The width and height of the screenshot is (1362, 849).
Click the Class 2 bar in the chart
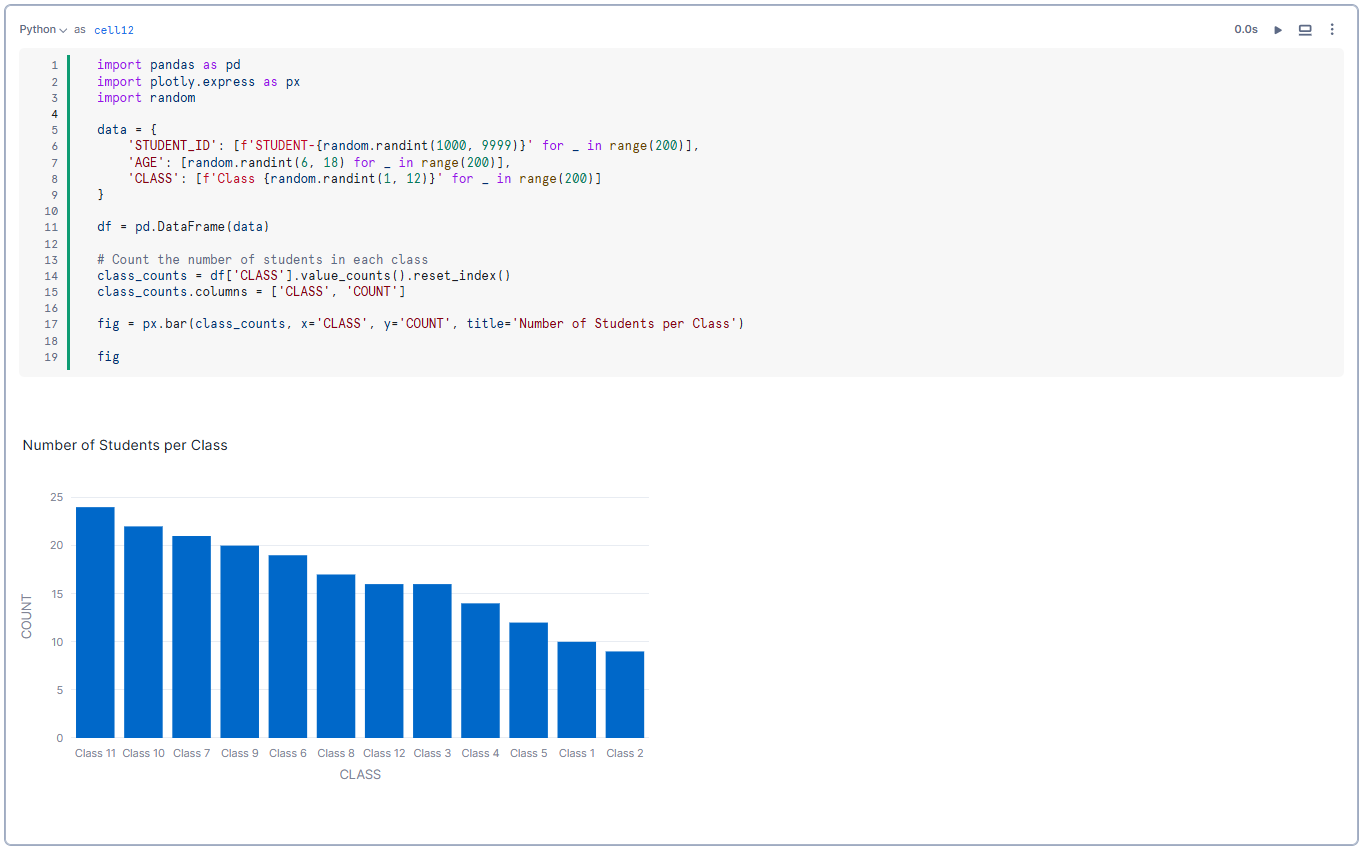(624, 695)
